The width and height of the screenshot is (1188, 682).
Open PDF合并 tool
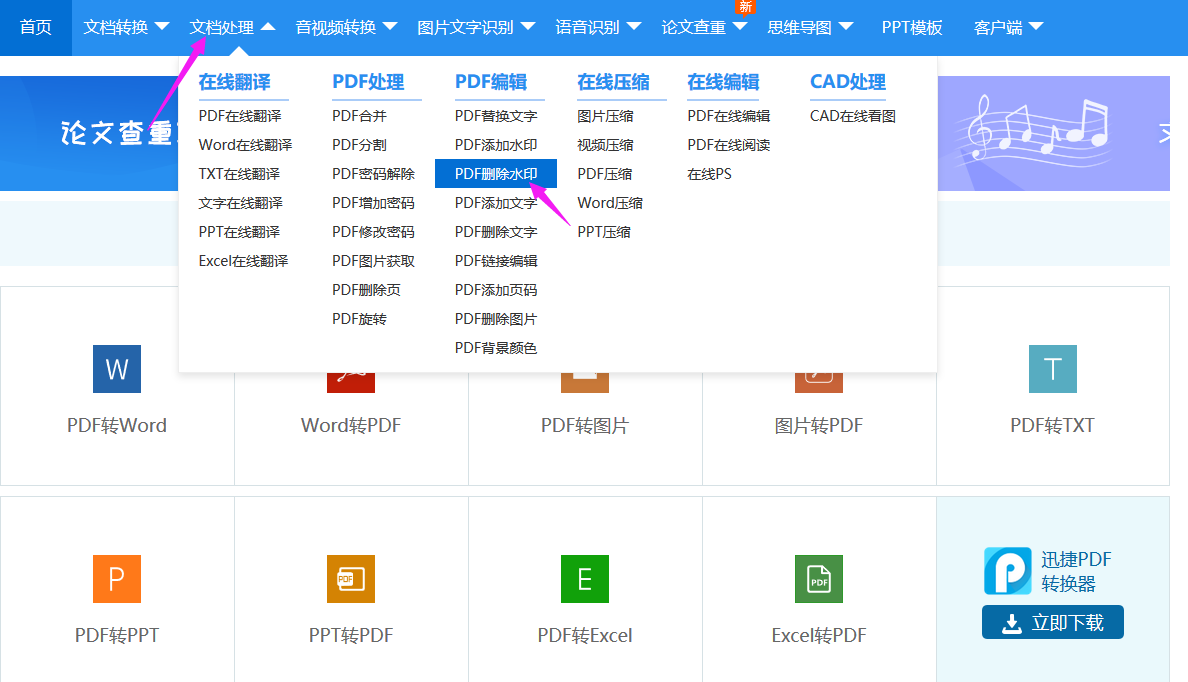pyautogui.click(x=359, y=116)
